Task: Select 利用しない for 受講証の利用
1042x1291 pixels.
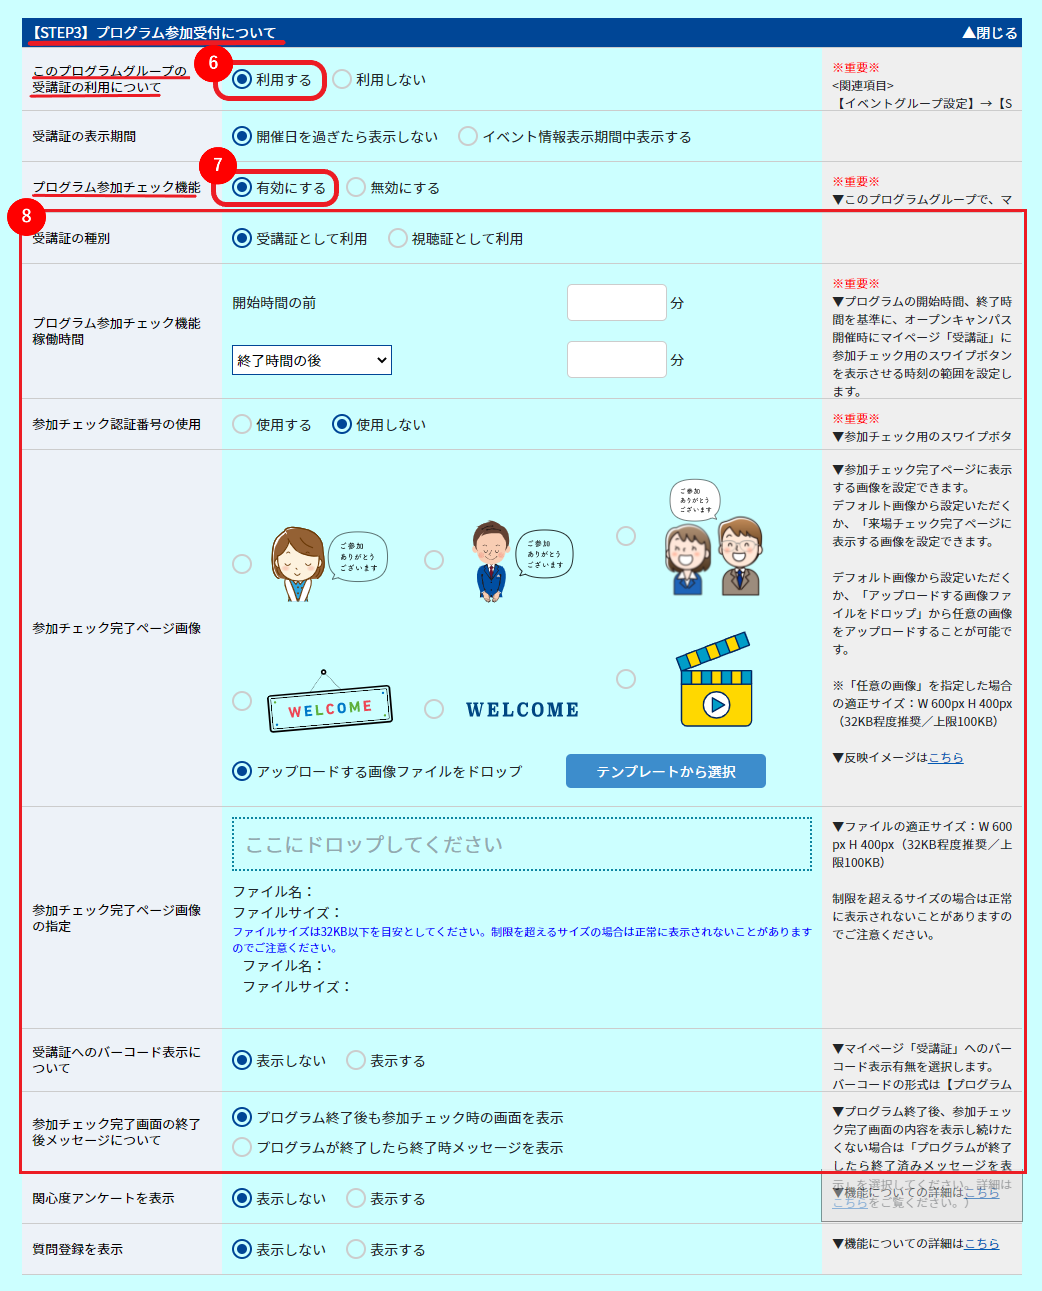Action: pos(342,79)
